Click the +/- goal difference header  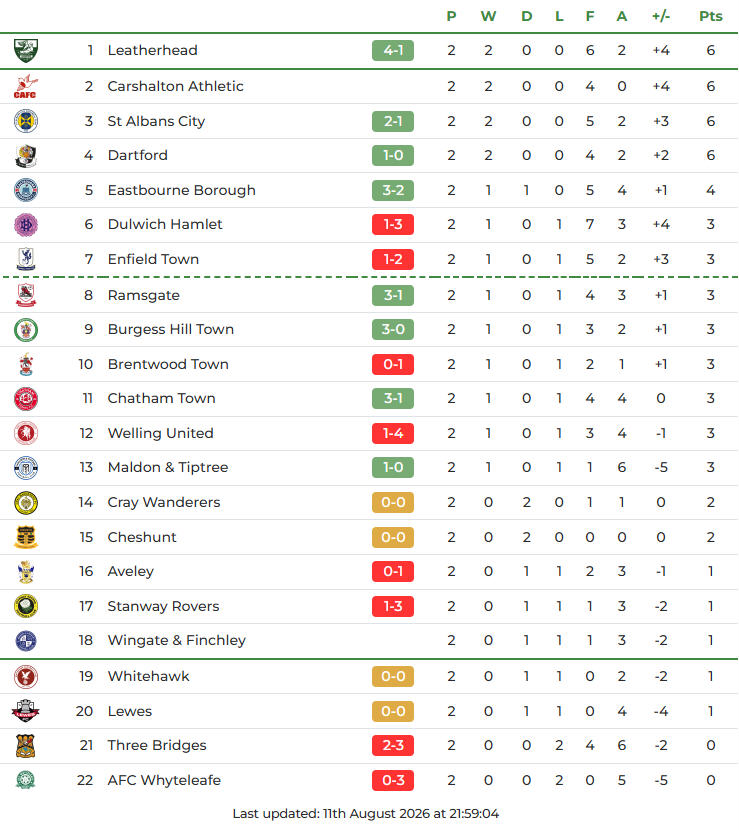pos(661,16)
